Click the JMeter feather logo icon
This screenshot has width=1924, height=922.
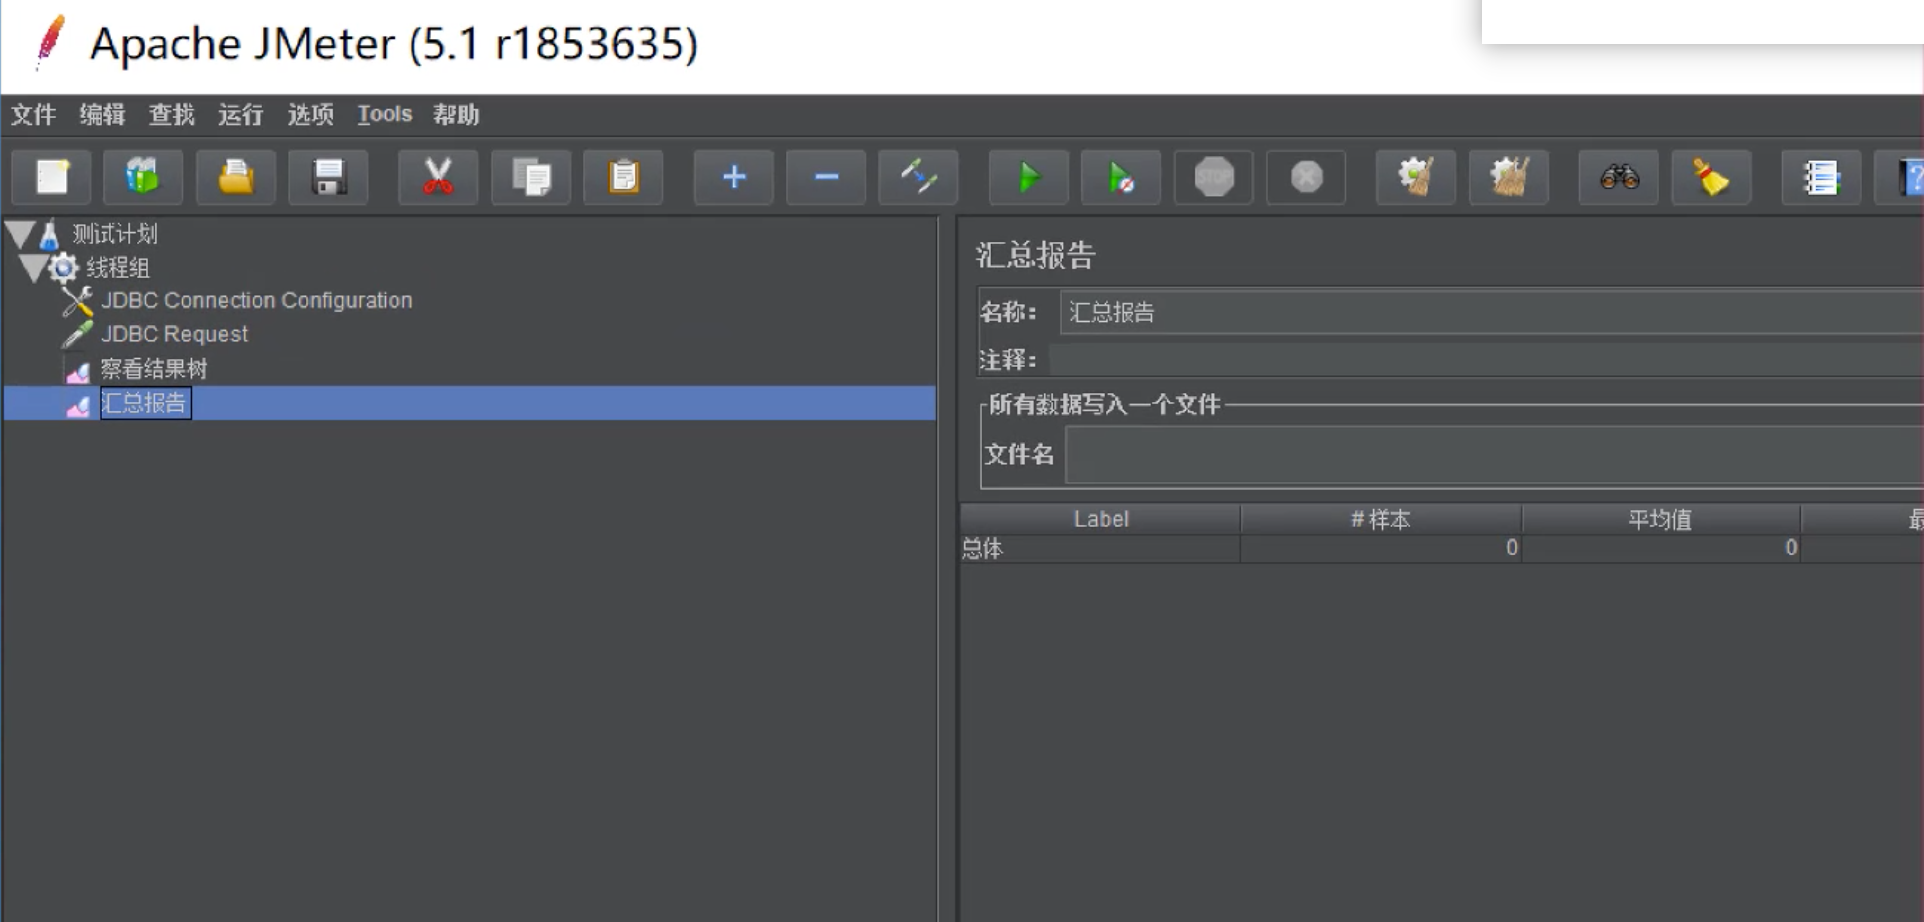point(49,43)
